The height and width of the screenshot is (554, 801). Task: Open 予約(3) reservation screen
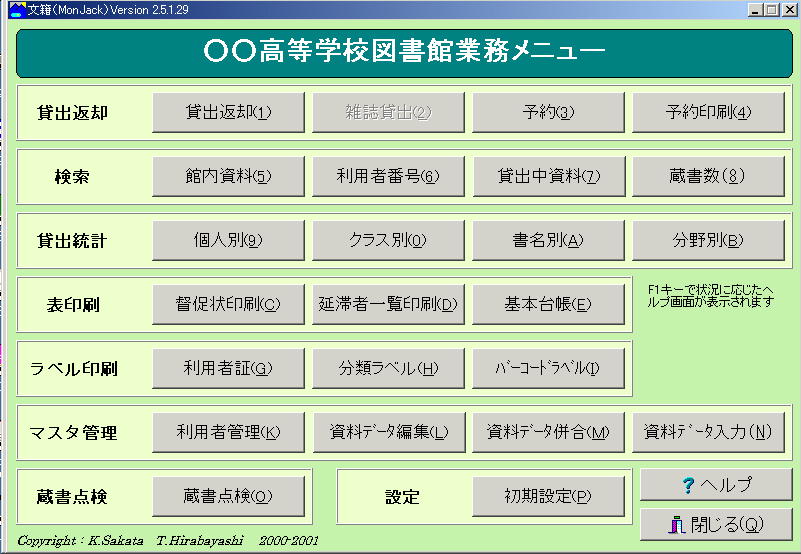[548, 112]
